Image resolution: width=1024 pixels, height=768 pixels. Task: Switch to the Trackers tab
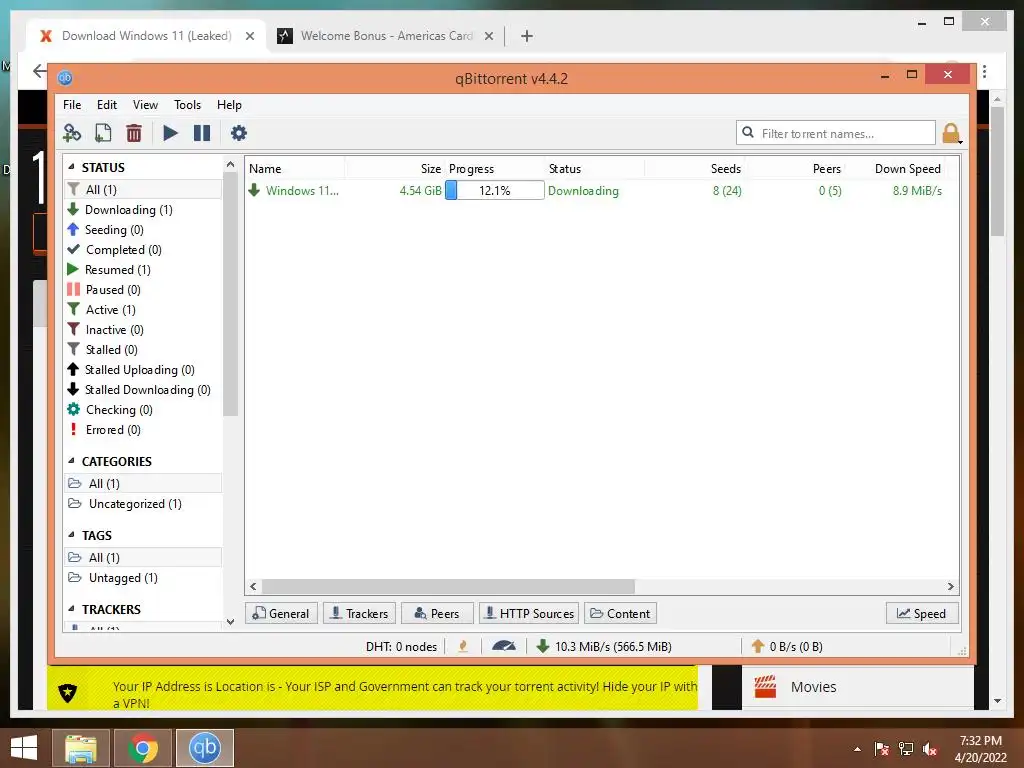click(x=359, y=613)
